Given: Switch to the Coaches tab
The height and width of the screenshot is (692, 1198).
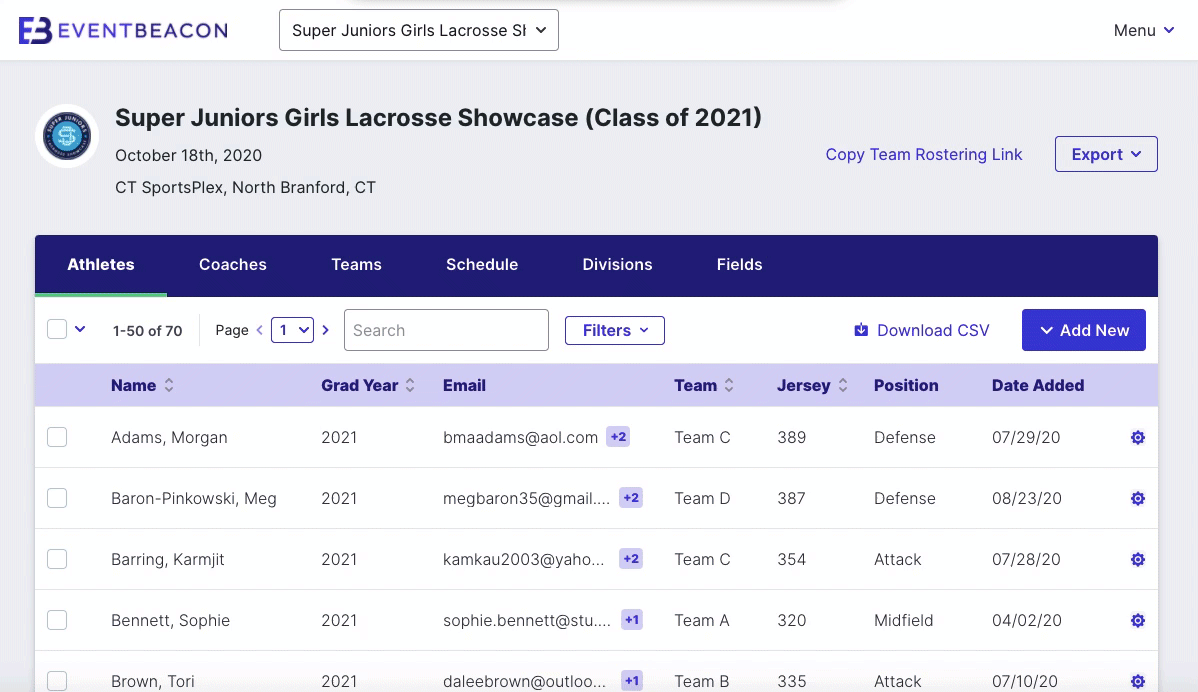Looking at the screenshot, I should pyautogui.click(x=233, y=265).
